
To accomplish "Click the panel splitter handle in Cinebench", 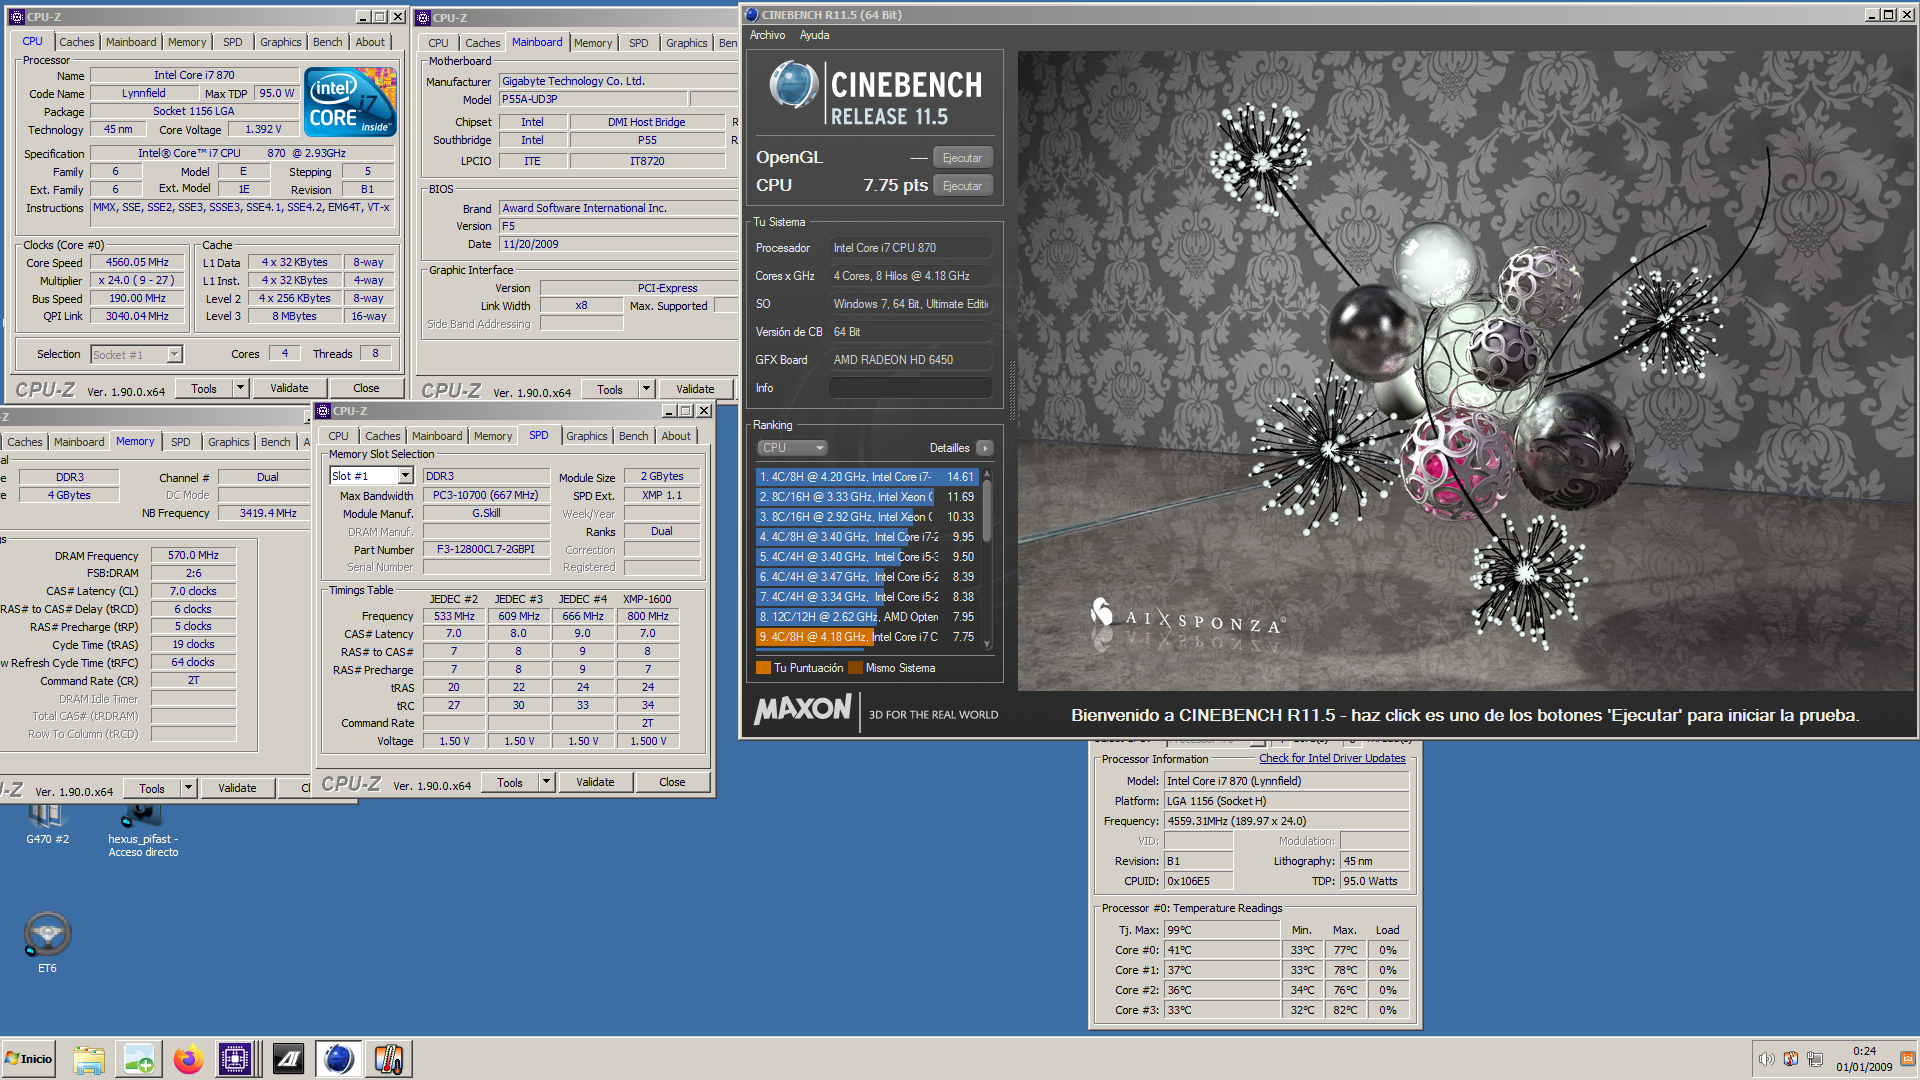I will tap(1012, 390).
